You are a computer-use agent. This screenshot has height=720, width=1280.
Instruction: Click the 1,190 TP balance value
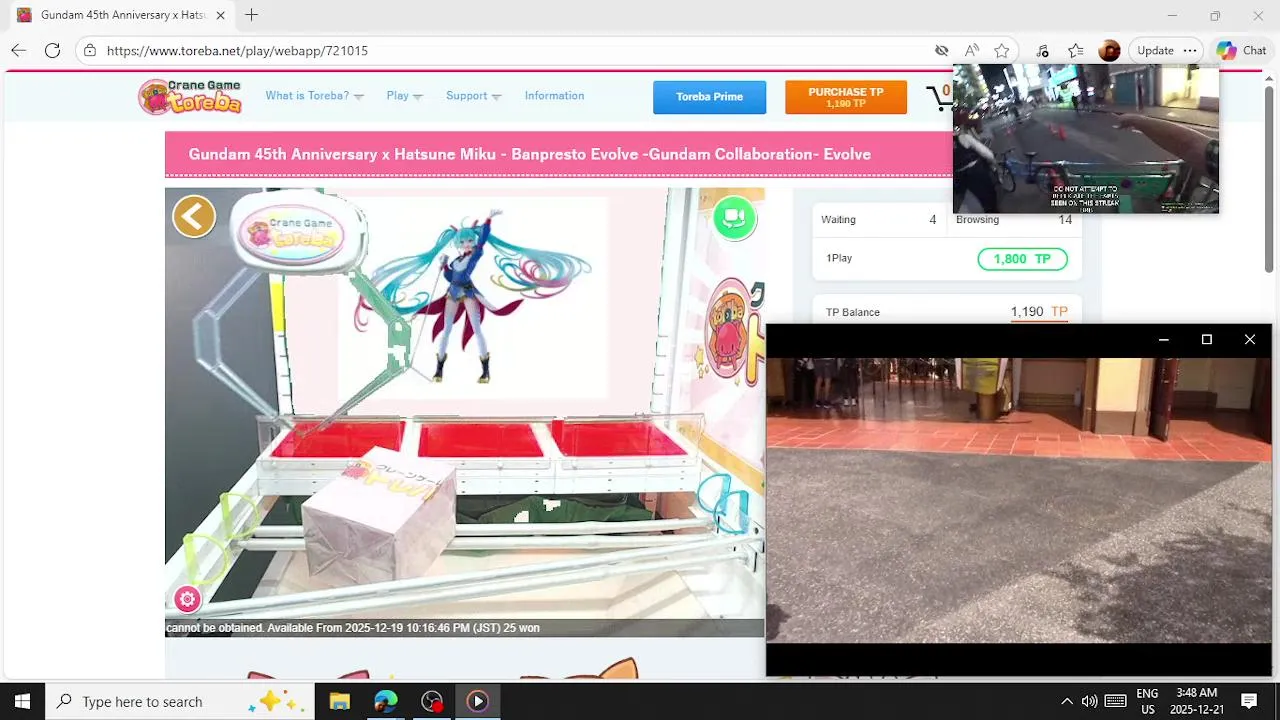[x=1039, y=312]
